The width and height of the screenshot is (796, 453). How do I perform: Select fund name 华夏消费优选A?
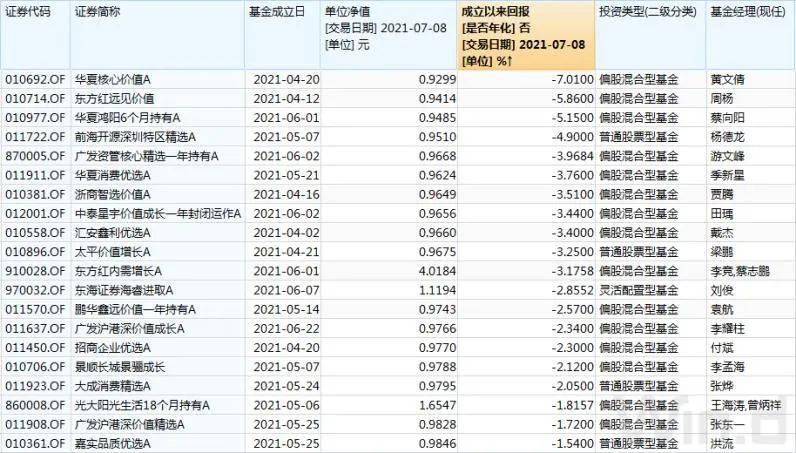click(113, 175)
